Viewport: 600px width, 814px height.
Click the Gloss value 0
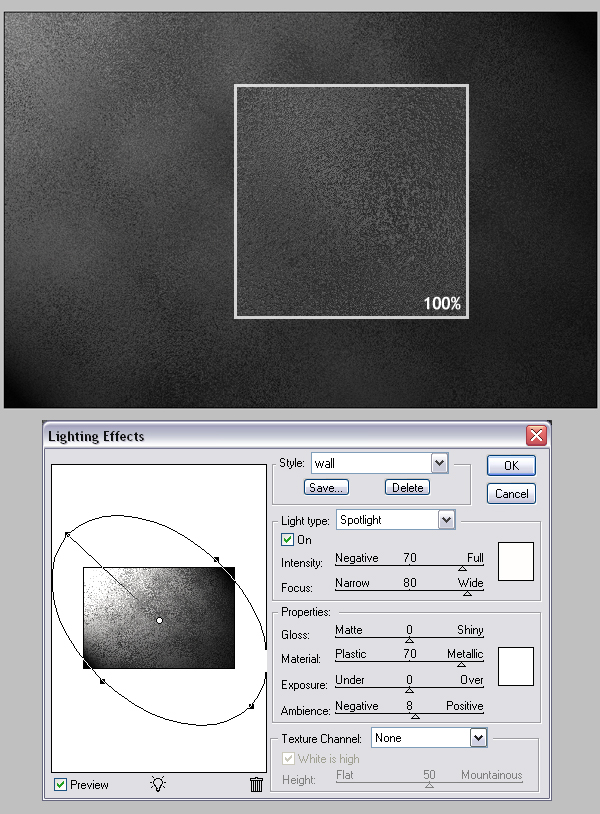click(410, 630)
